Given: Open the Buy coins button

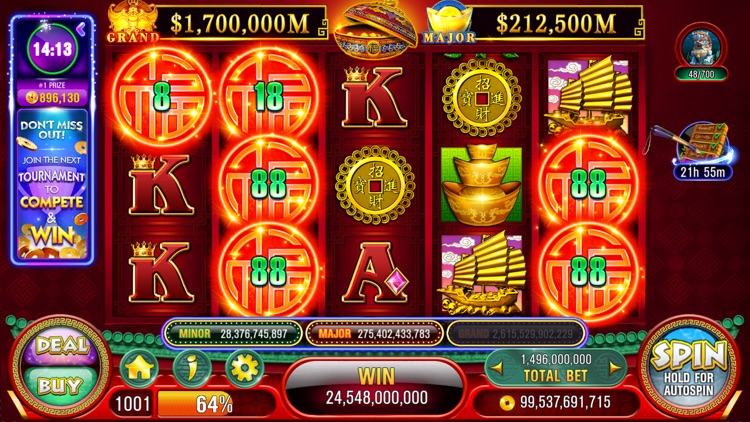Looking at the screenshot, I should (59, 385).
